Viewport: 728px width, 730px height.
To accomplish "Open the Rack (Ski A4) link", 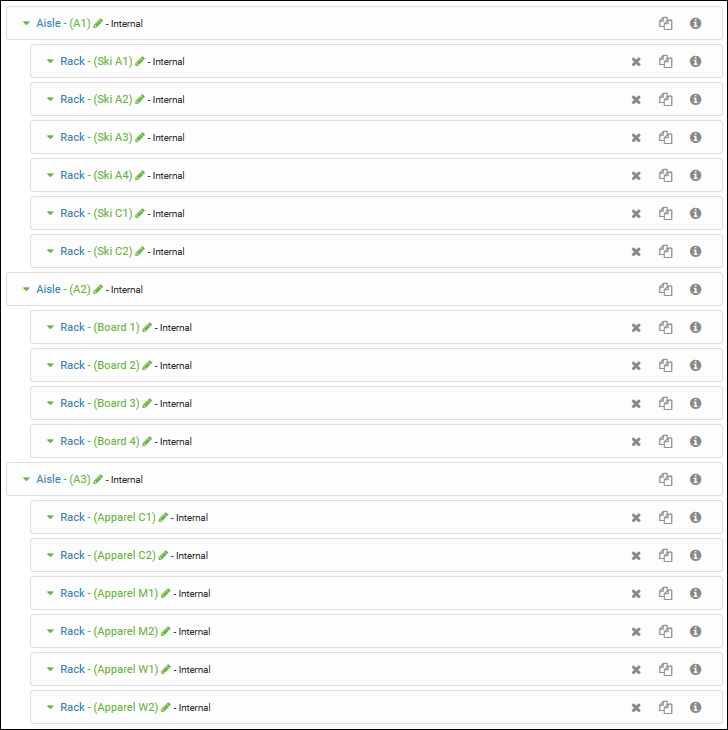I will click(x=95, y=175).
